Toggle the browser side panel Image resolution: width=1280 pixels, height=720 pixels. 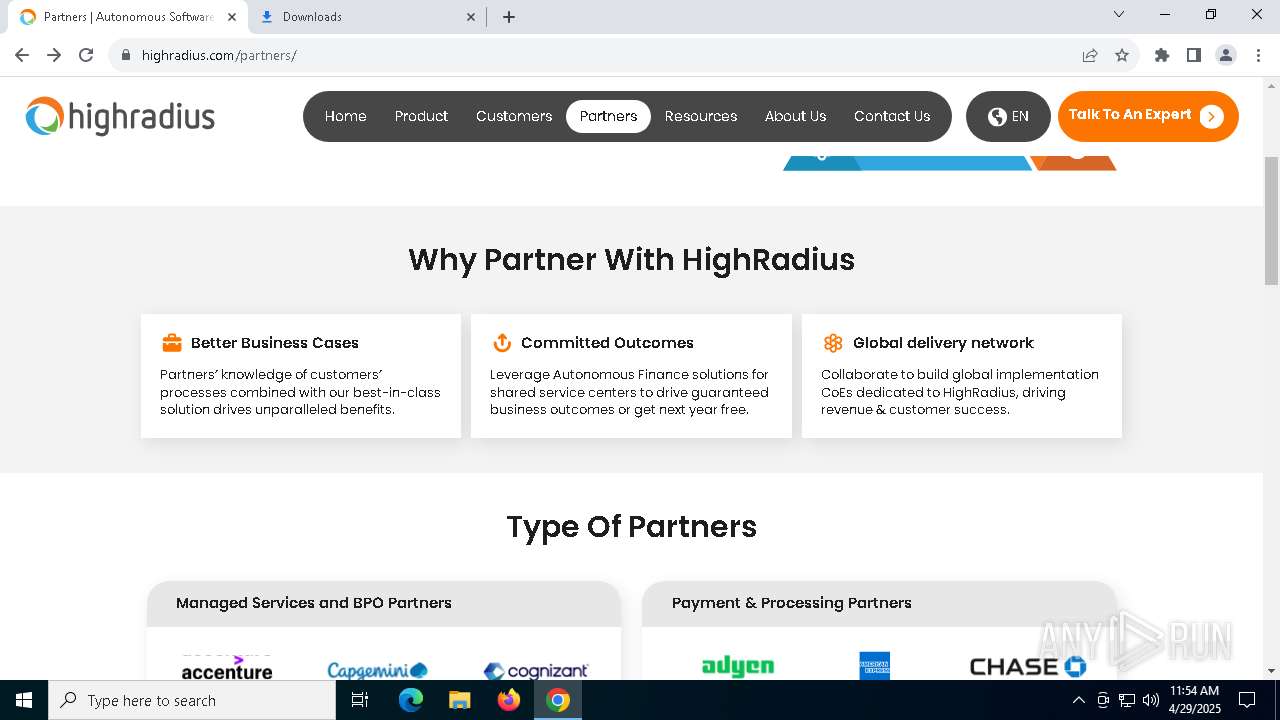[1194, 55]
